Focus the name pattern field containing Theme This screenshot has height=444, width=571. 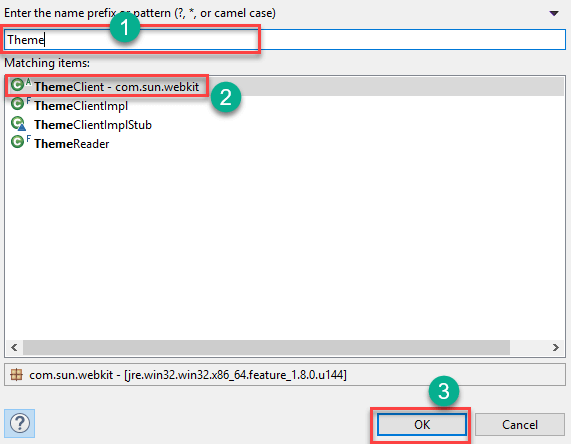click(x=285, y=39)
